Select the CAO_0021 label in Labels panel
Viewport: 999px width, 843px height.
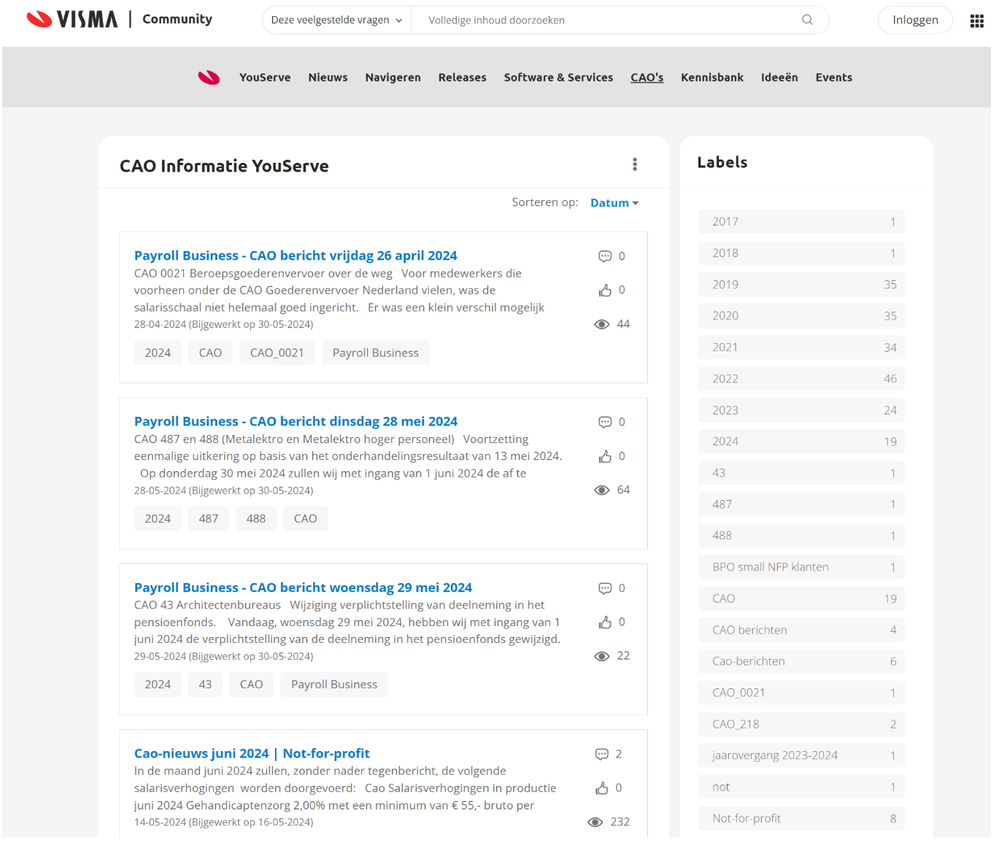[x=801, y=693]
